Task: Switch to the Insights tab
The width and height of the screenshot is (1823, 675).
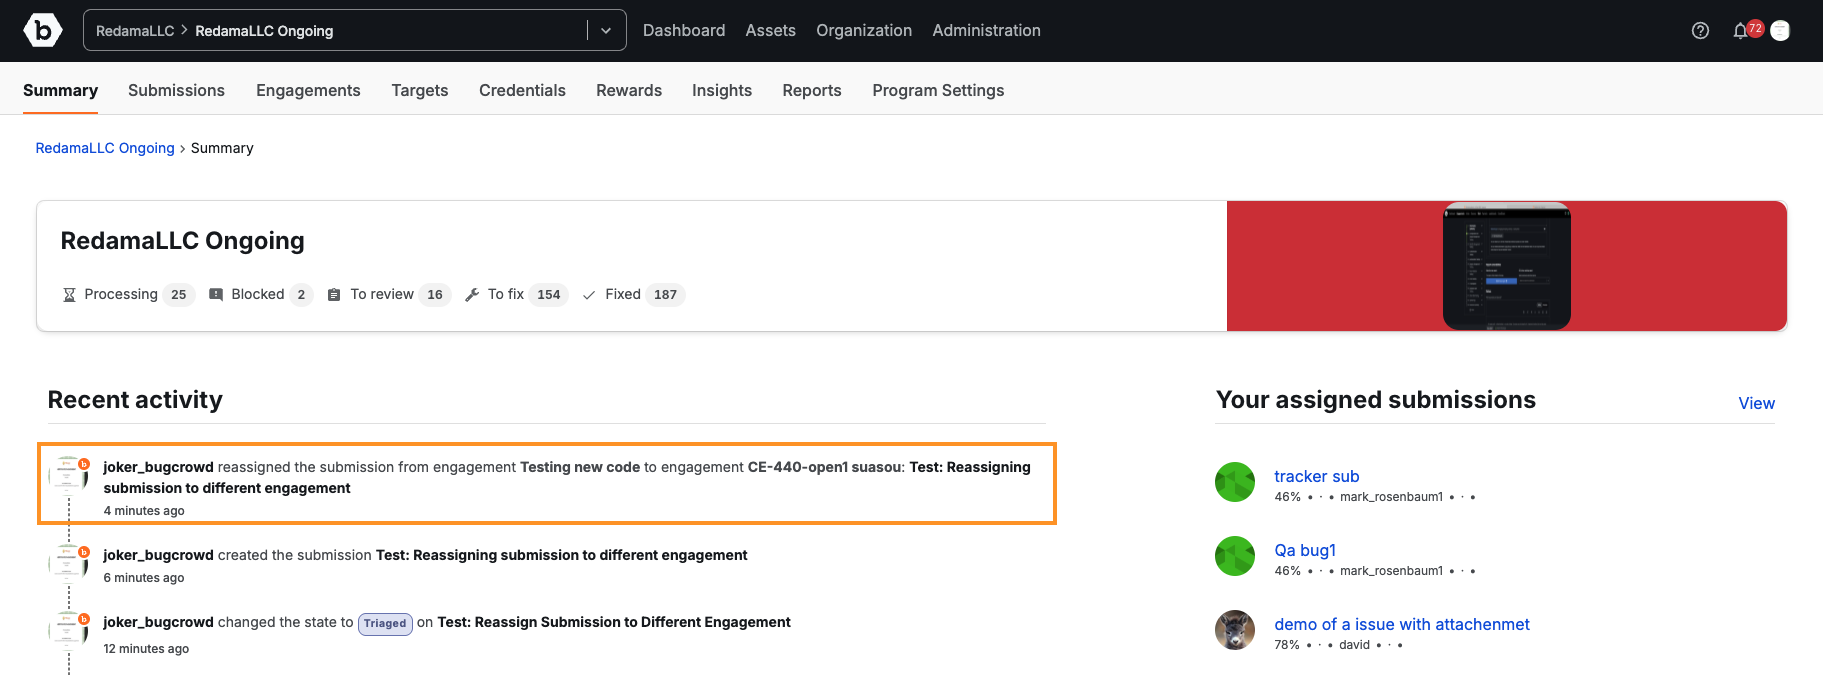Action: (722, 90)
